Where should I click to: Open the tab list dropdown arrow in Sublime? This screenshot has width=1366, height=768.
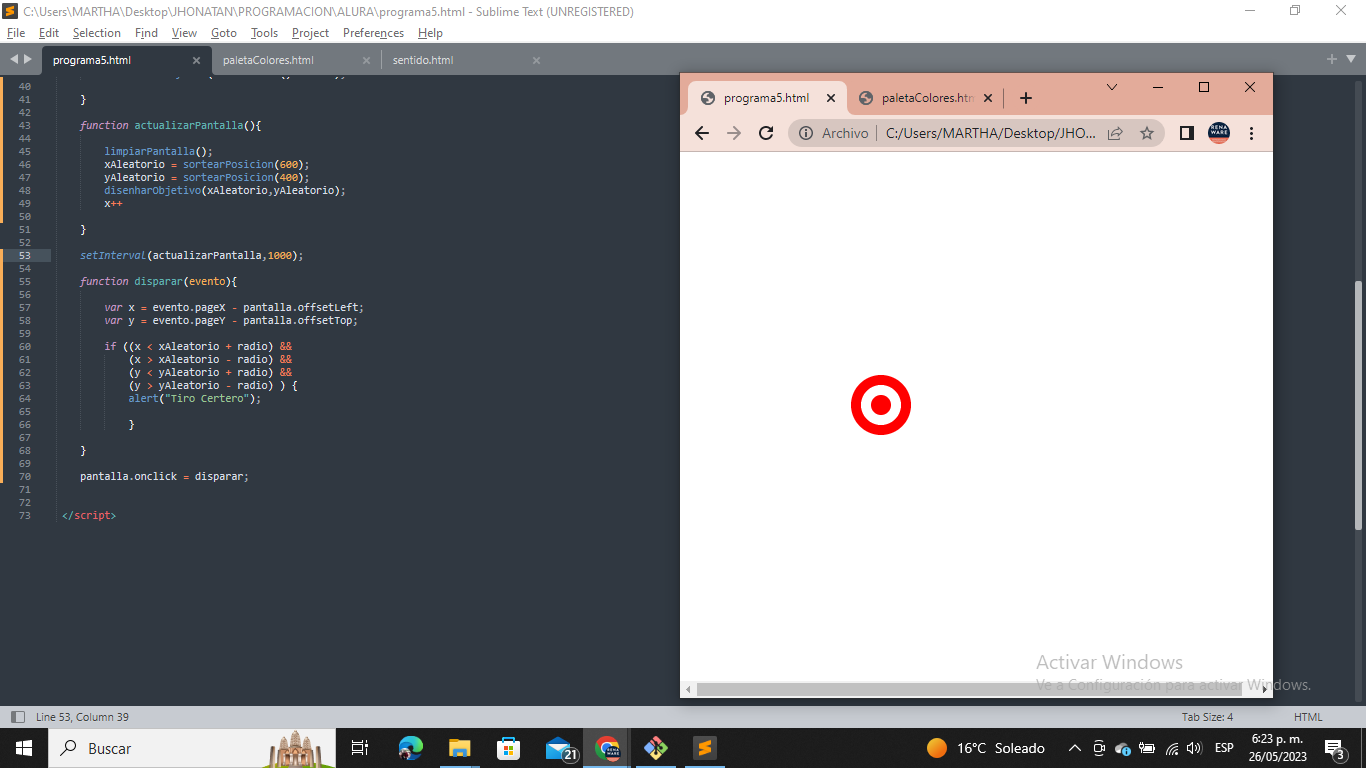(x=1349, y=59)
